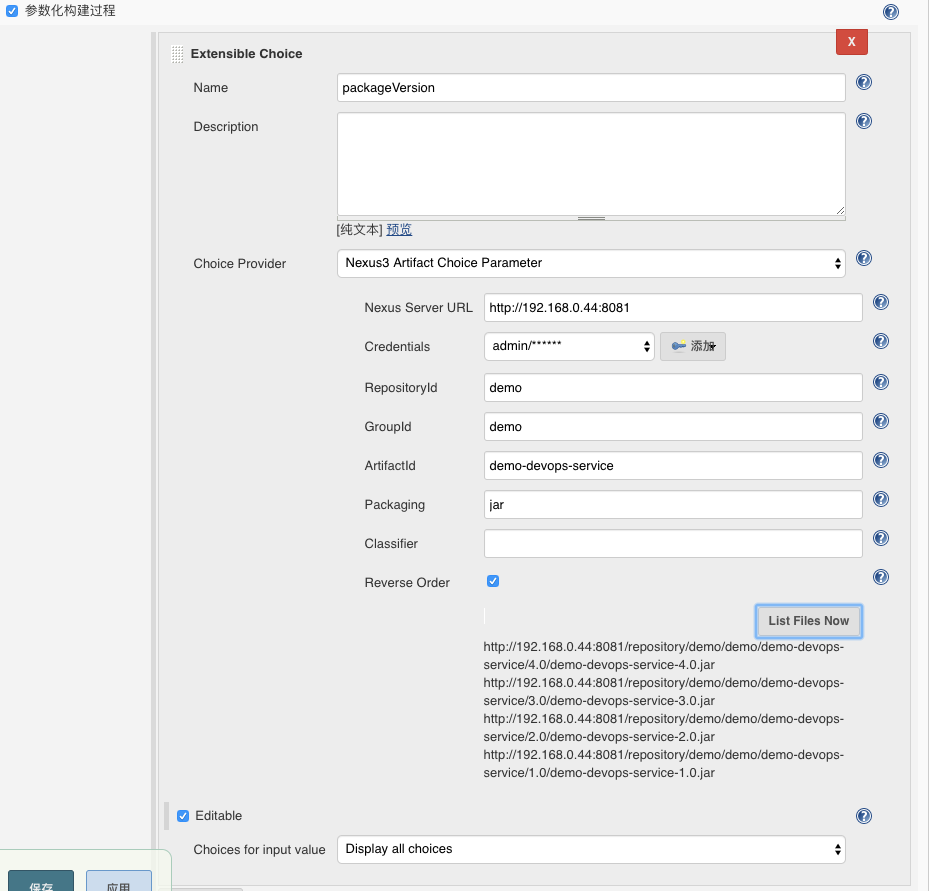Toggle the Reverse Order checkbox
This screenshot has height=891, width=937.
tap(493, 581)
